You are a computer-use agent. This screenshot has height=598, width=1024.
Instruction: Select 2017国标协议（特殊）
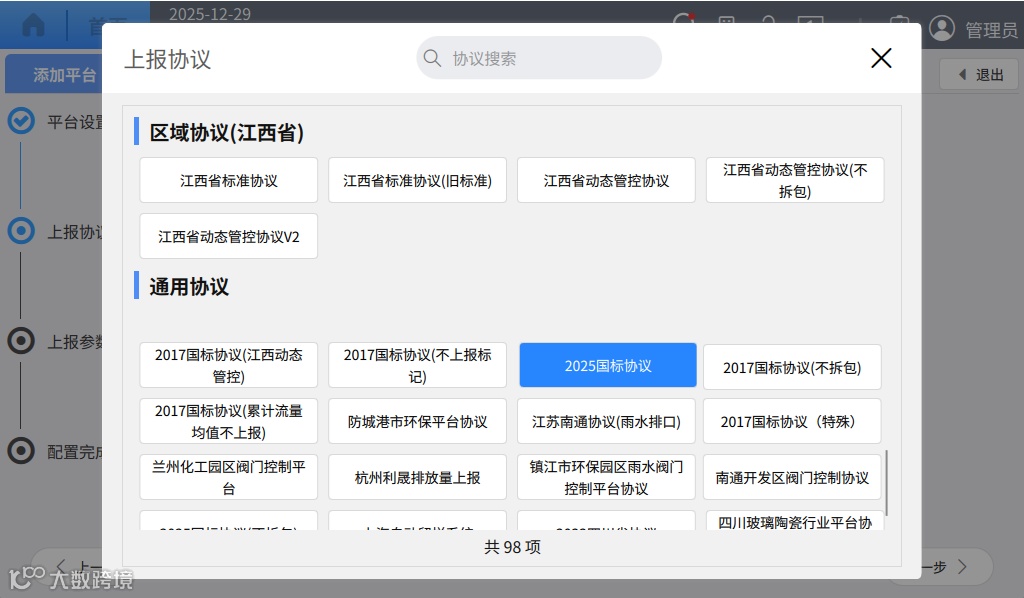[x=792, y=421]
